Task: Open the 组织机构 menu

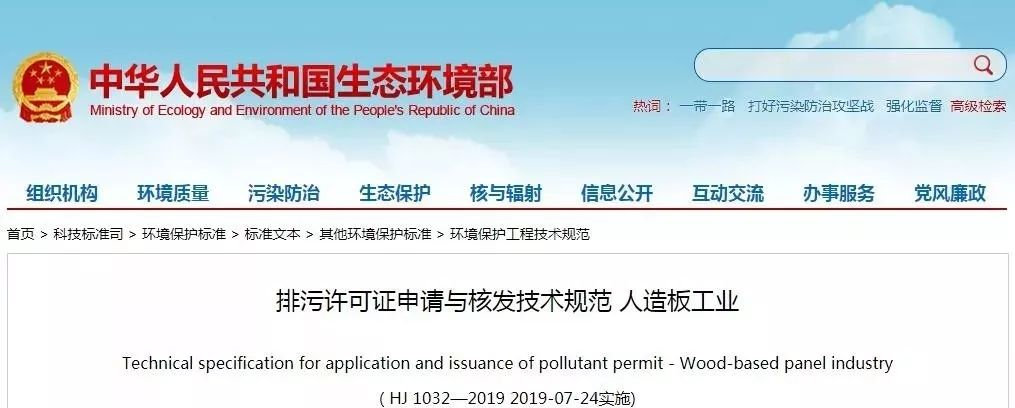Action: (x=61, y=193)
